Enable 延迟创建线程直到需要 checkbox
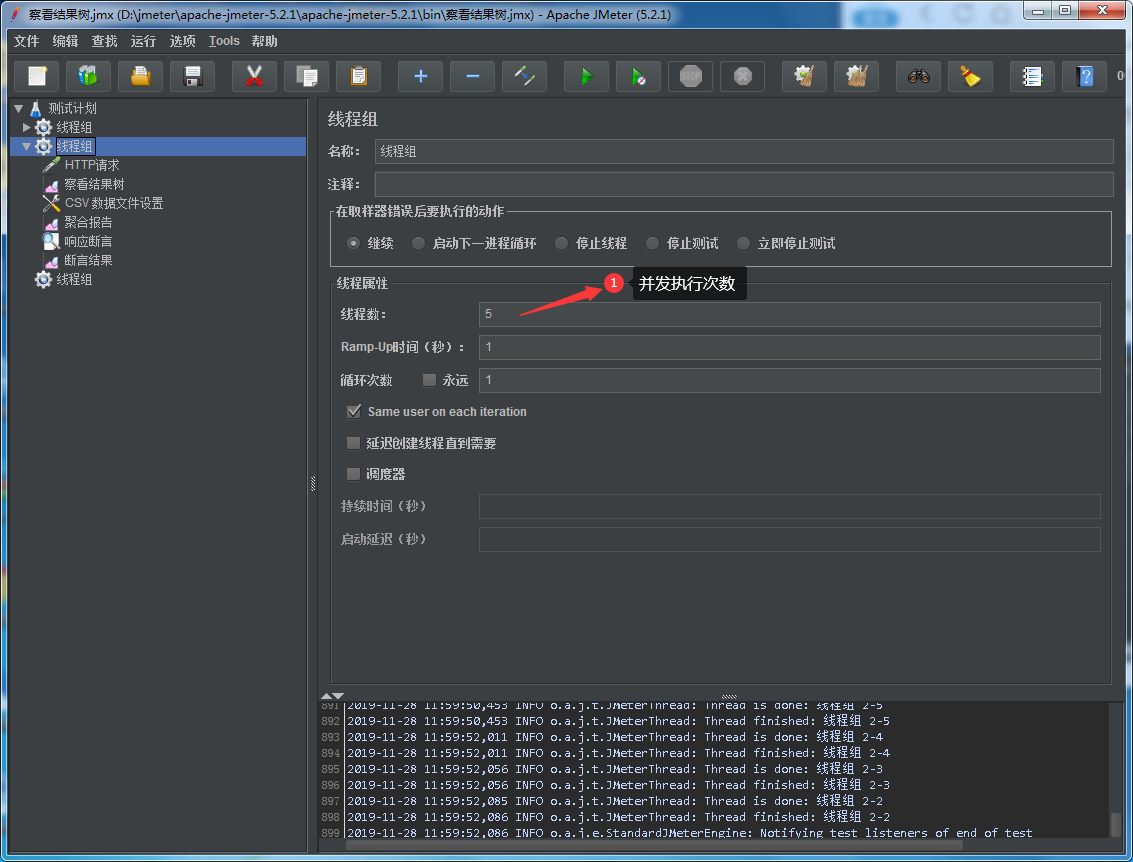The width and height of the screenshot is (1133, 862). point(353,443)
